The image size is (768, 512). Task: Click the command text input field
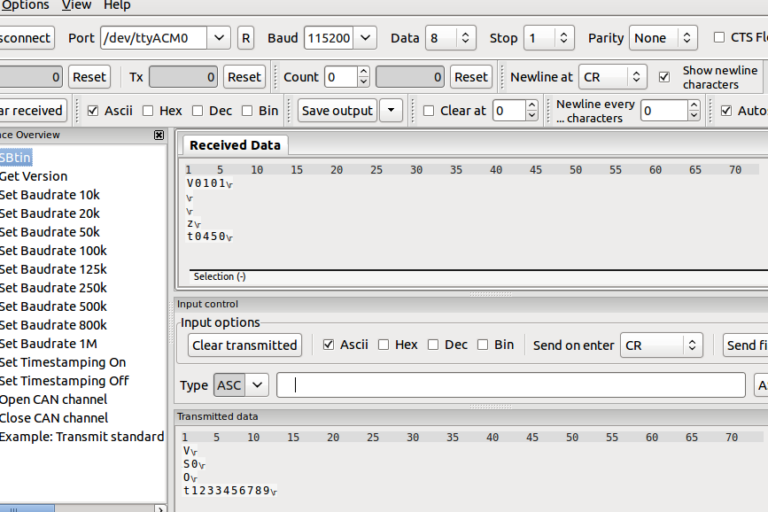pos(510,385)
